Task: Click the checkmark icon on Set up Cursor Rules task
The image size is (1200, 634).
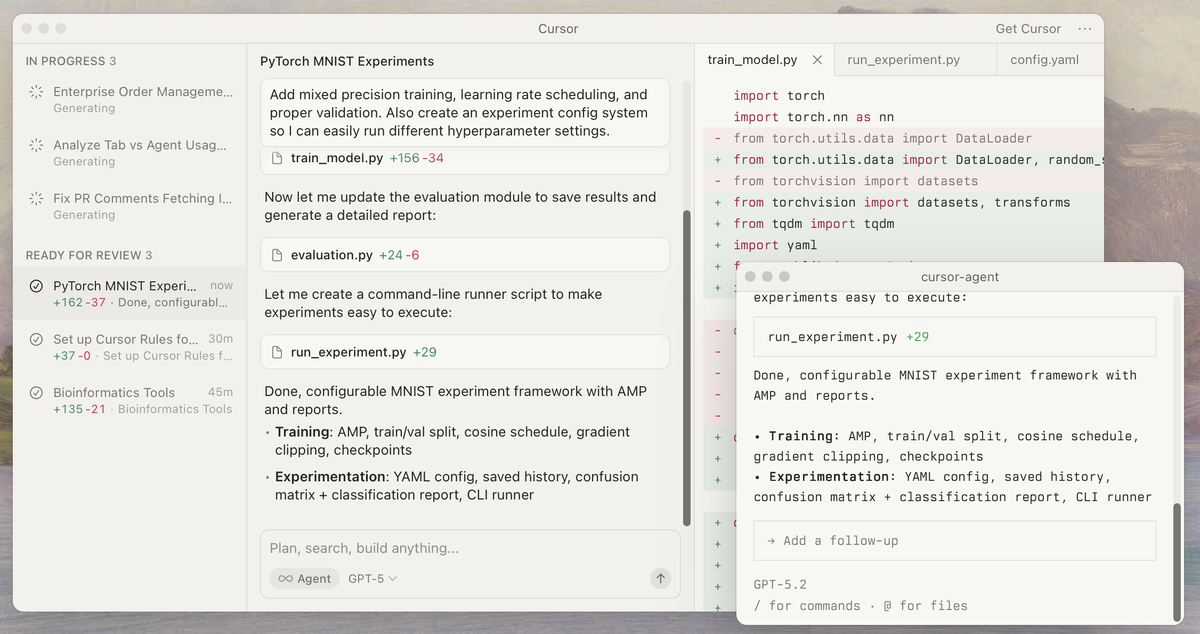Action: pyautogui.click(x=36, y=339)
